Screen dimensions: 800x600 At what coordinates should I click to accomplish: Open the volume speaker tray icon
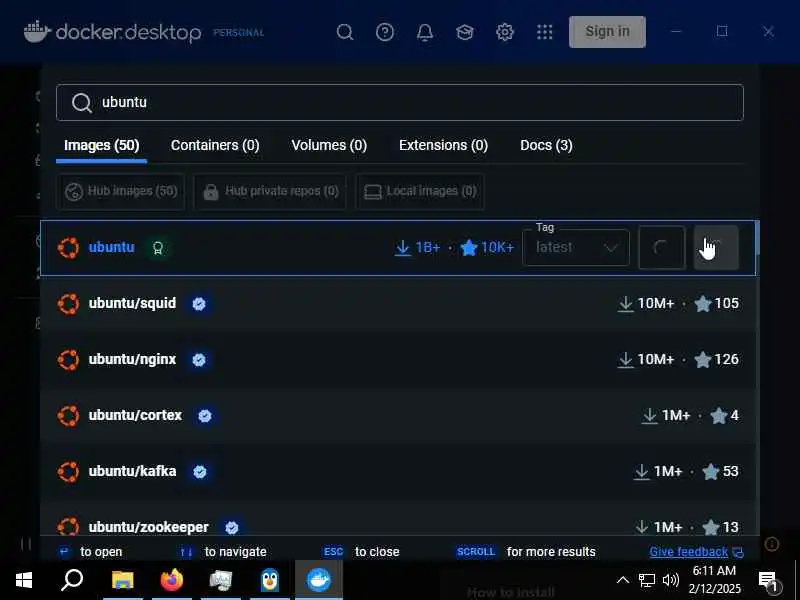(670, 580)
